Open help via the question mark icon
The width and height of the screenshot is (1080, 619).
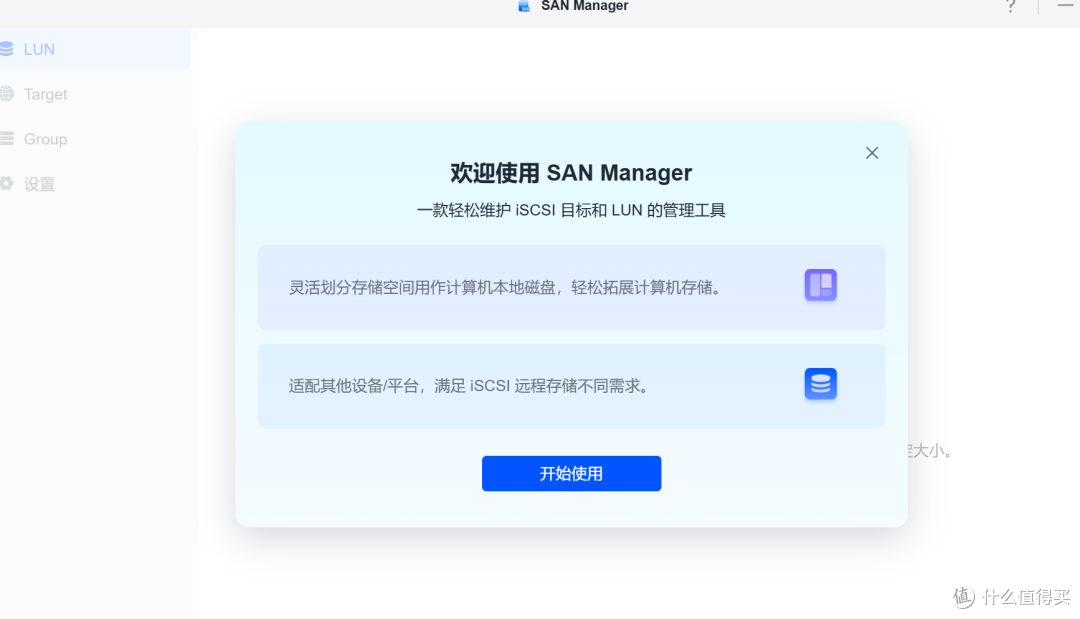(x=1010, y=6)
